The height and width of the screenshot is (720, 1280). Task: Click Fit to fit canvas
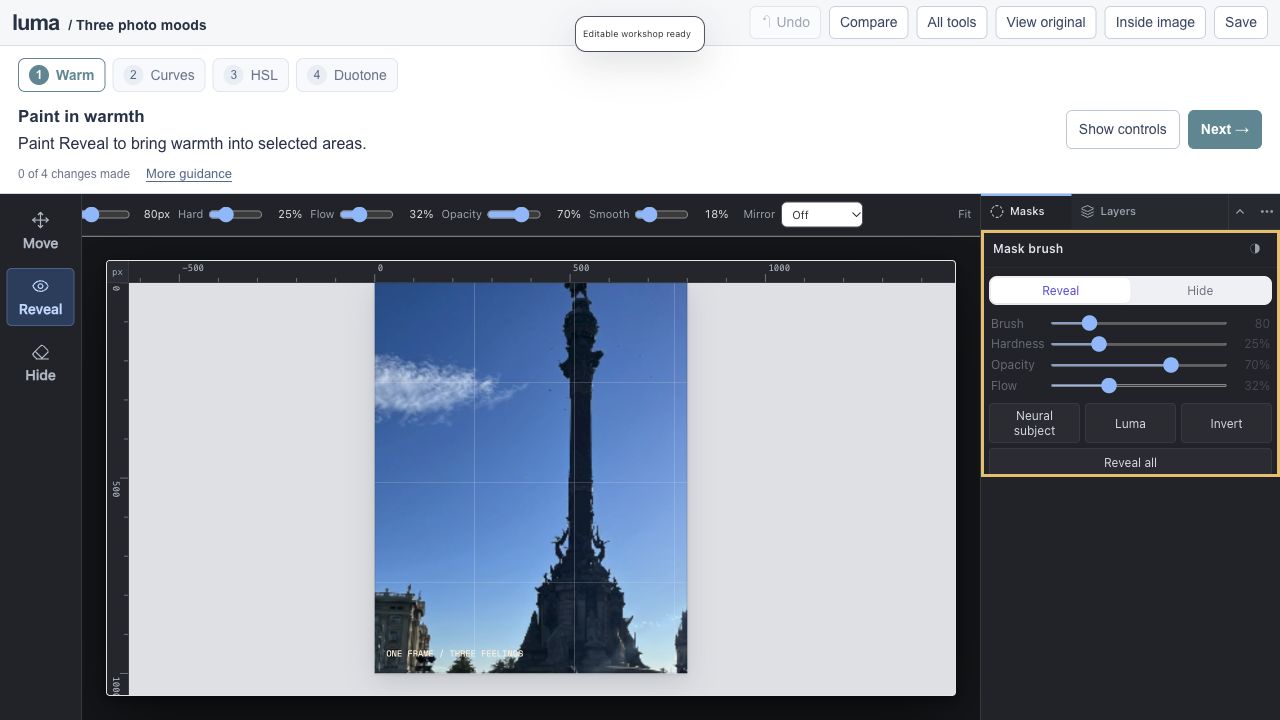(x=964, y=214)
